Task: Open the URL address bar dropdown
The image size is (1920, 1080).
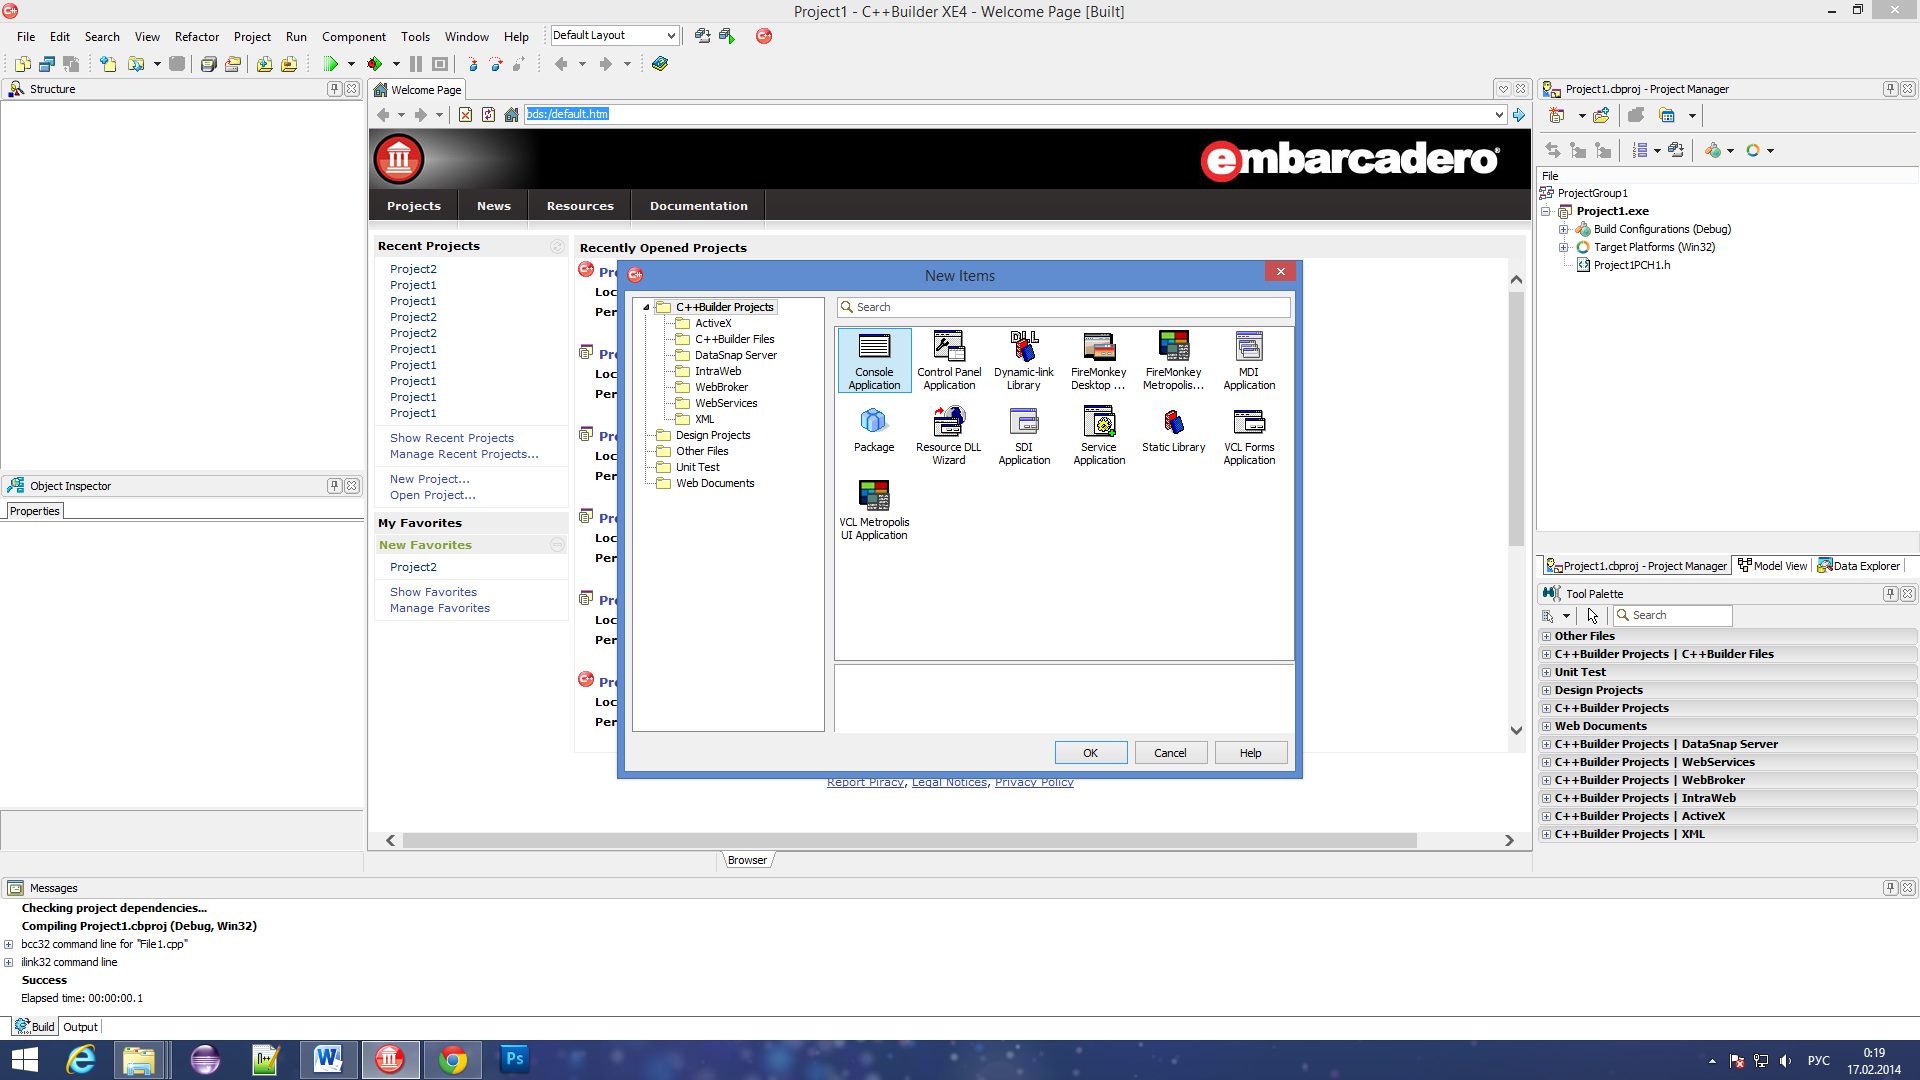Action: click(x=1499, y=115)
